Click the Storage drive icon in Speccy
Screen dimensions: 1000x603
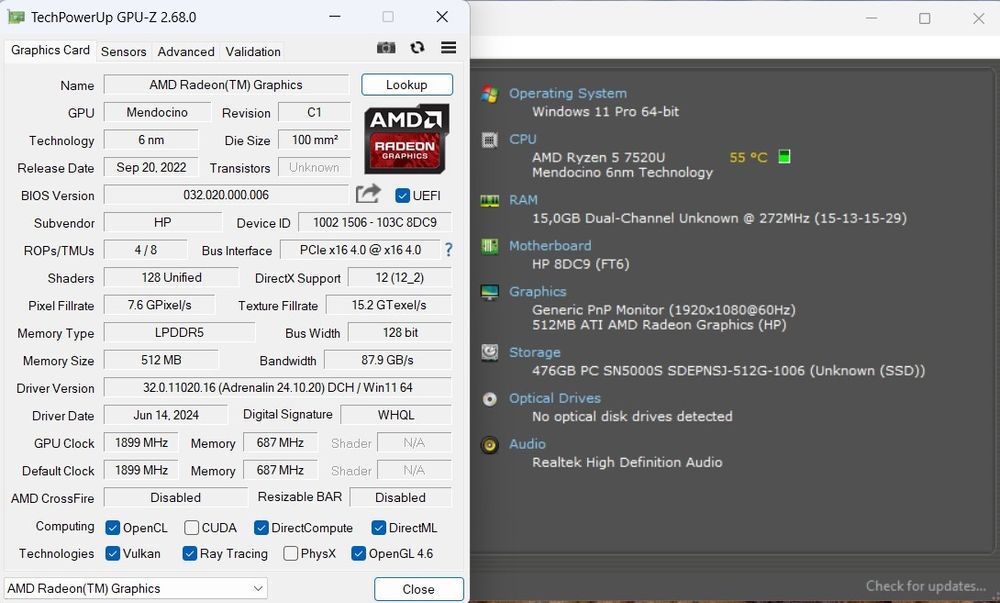click(490, 352)
